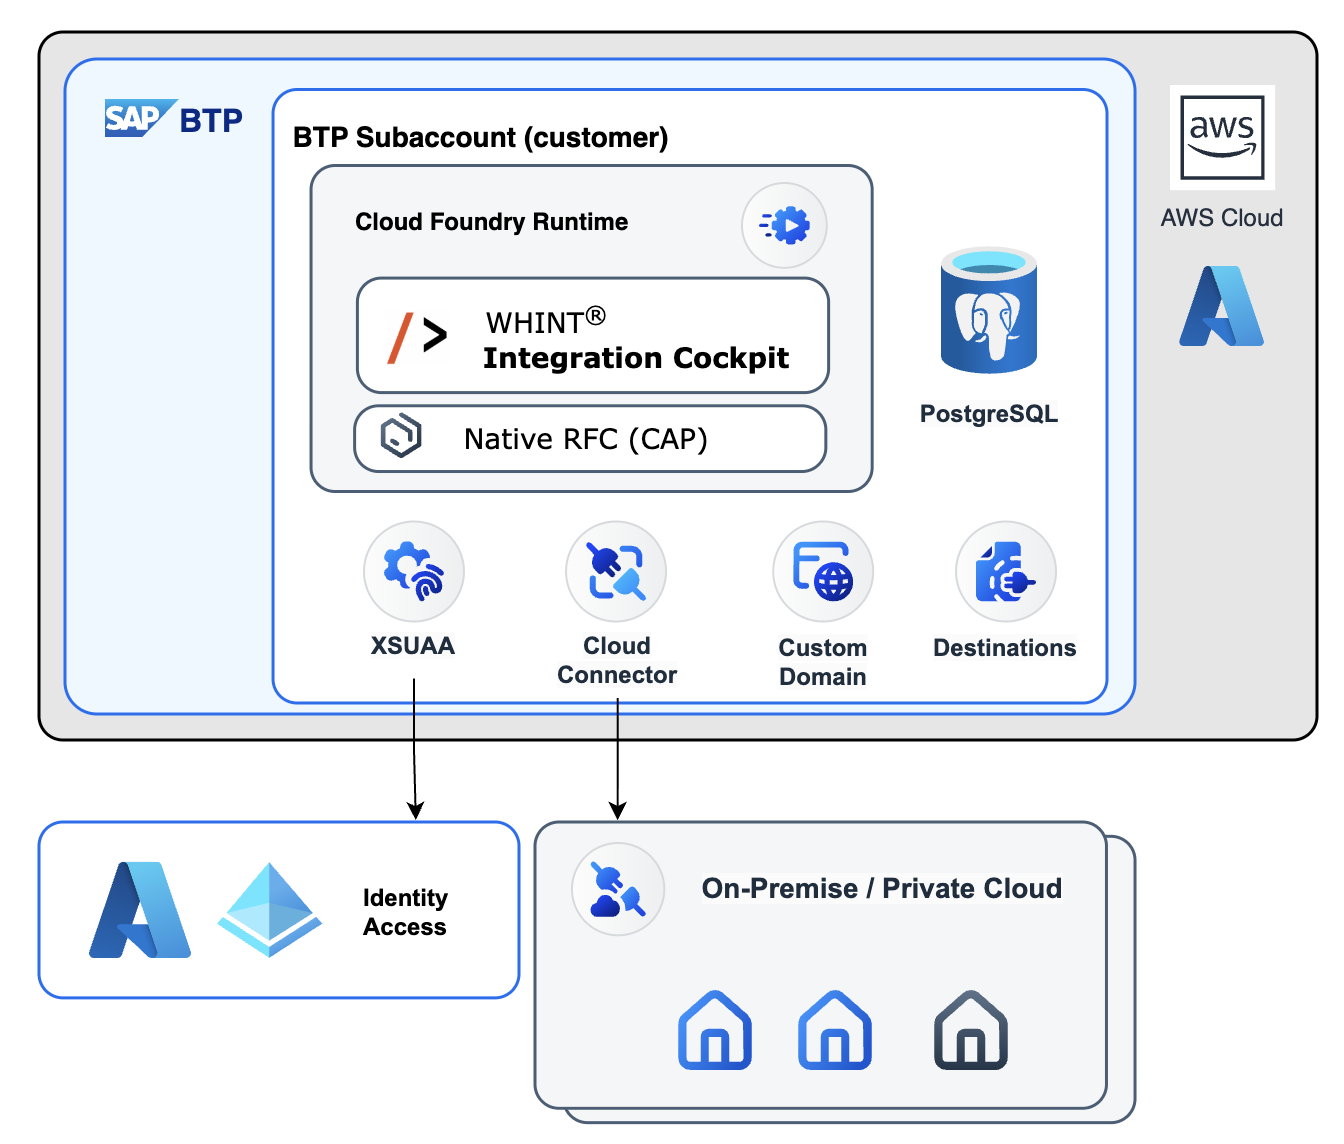Click the SAP logo
1344x1144 pixels.
(x=140, y=118)
